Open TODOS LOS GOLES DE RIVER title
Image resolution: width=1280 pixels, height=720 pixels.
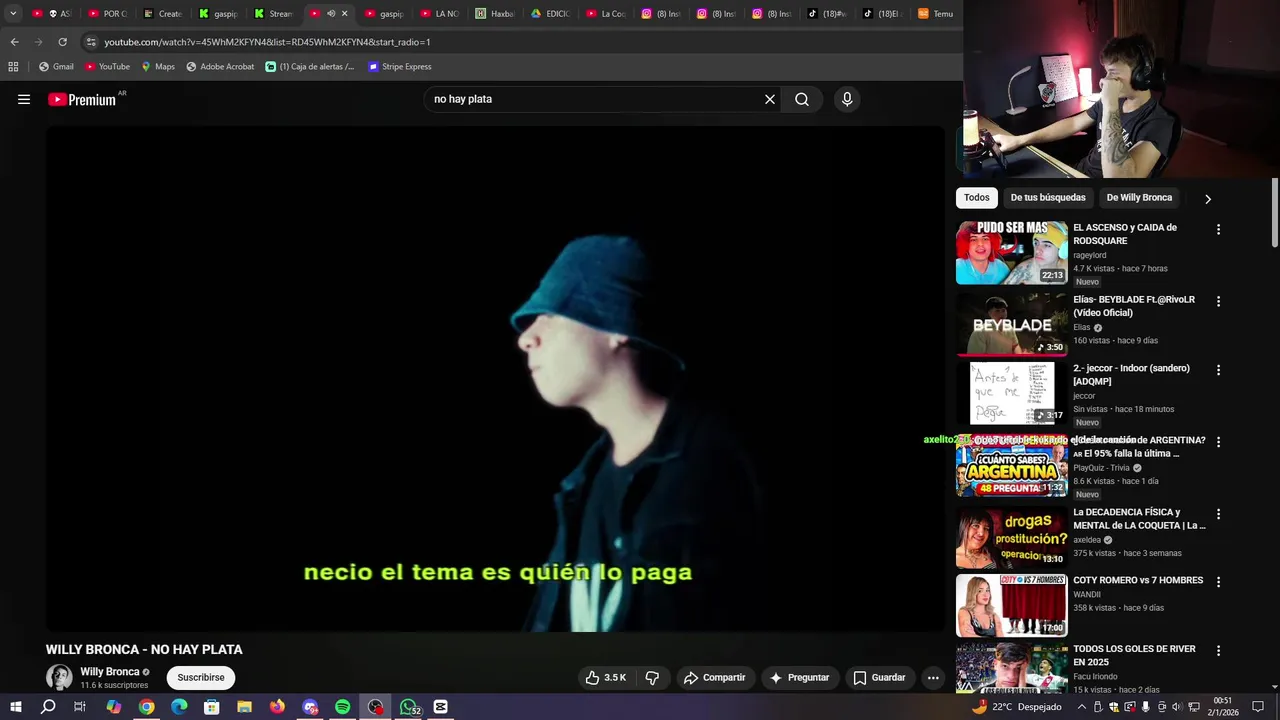[x=1134, y=655]
